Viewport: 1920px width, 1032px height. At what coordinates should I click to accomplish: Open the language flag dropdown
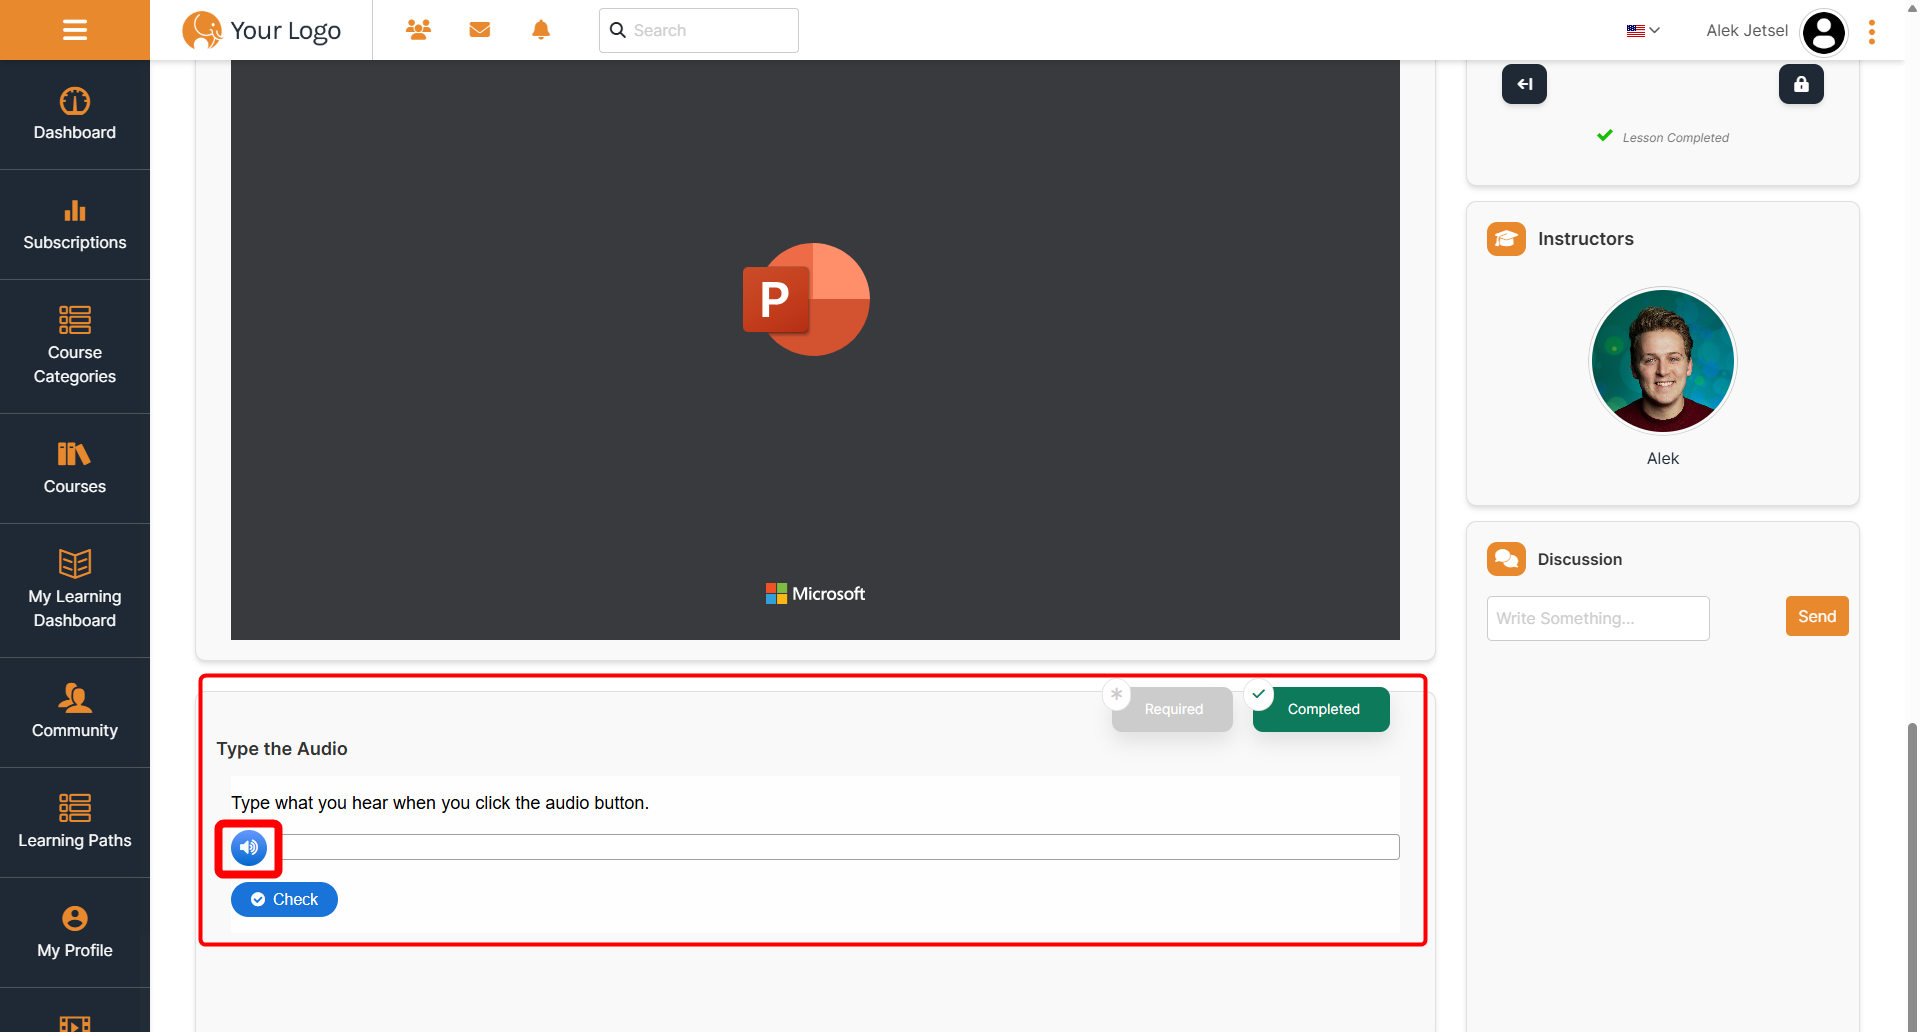click(1643, 30)
